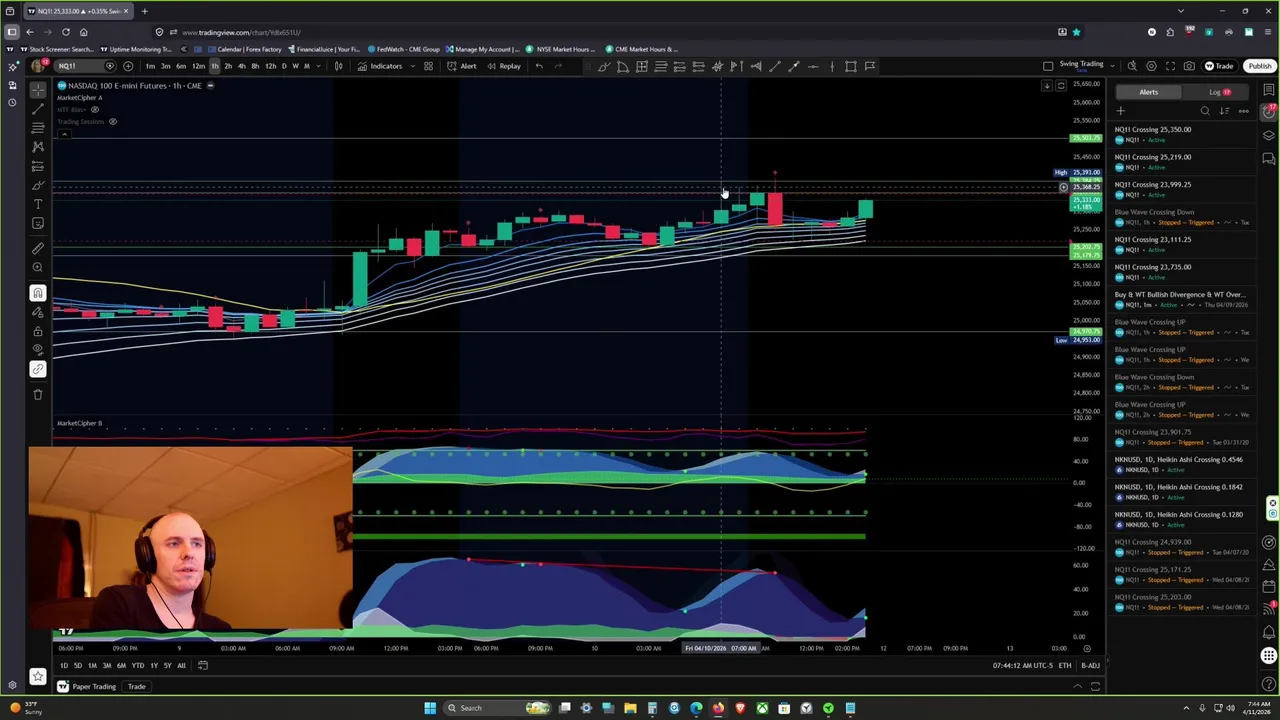Select the zoom in tool

(x=38, y=267)
